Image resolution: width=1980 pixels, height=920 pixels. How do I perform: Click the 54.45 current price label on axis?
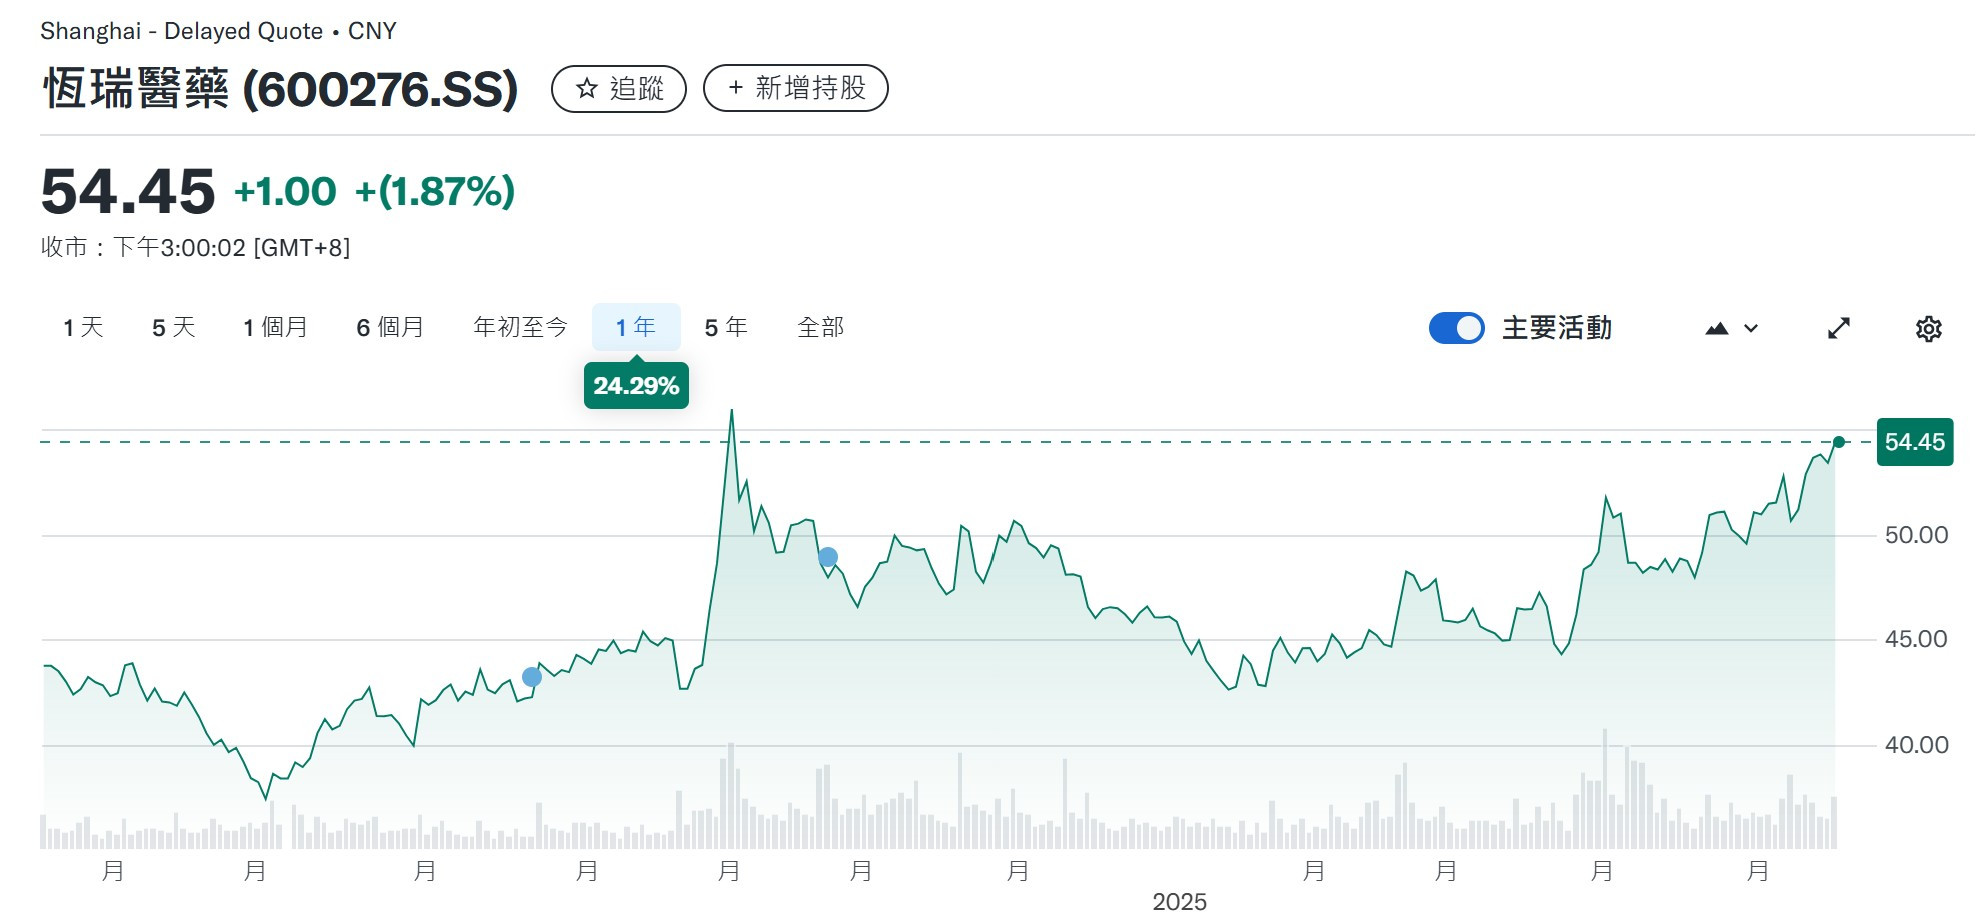pyautogui.click(x=1915, y=442)
